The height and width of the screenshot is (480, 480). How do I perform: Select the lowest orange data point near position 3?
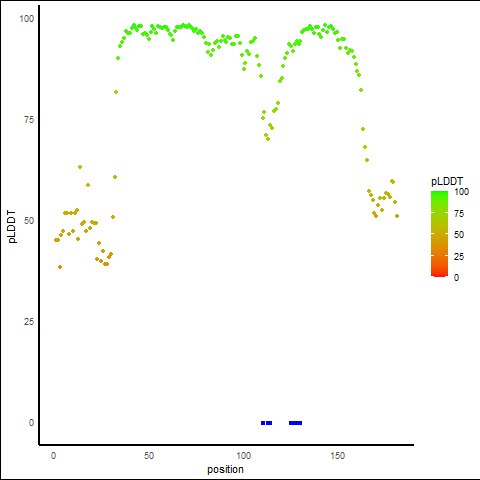(x=60, y=267)
